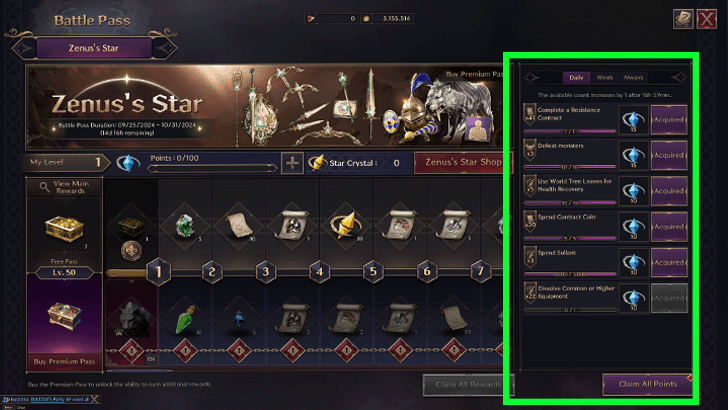Select the golden Star Crystal reward at level 5
728x410 pixels.
345,226
